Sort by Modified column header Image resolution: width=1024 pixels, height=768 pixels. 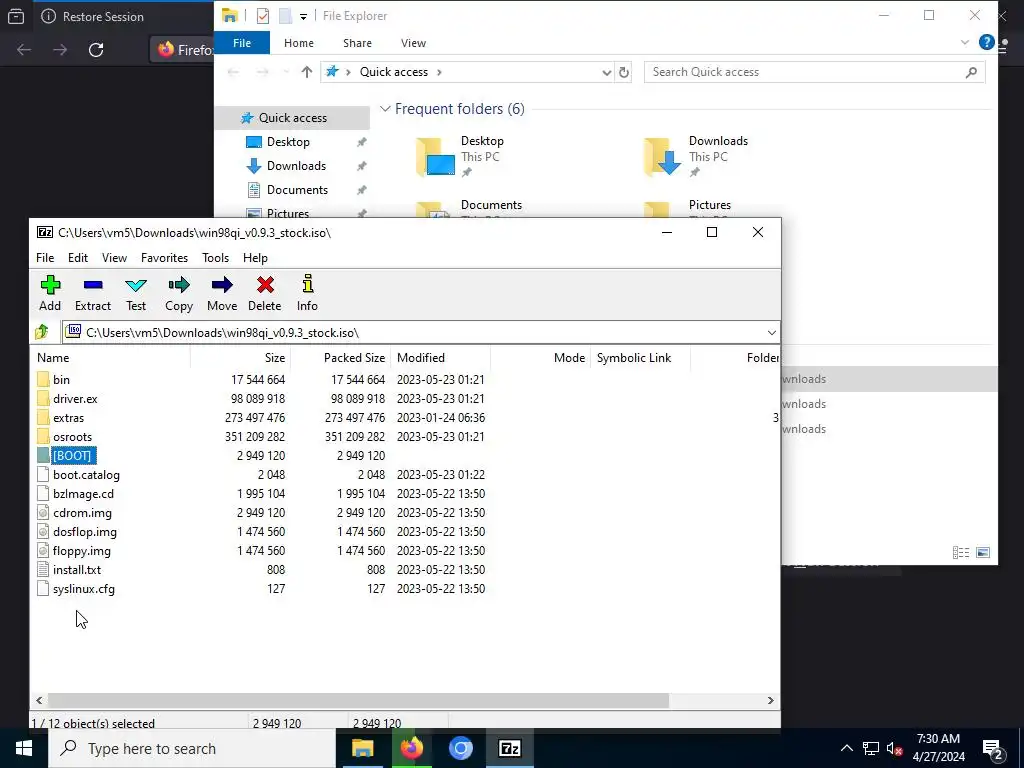point(440,358)
